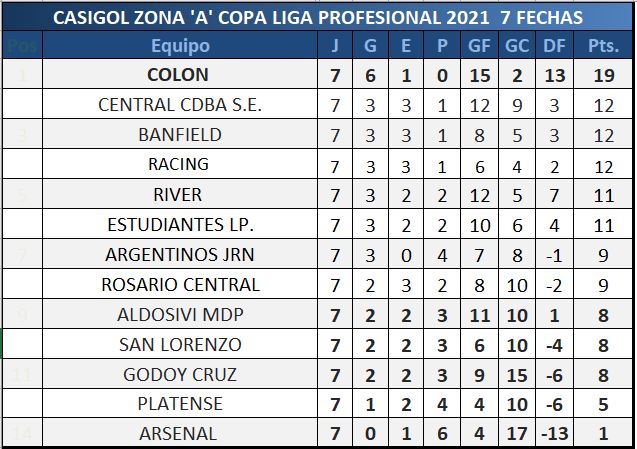Click the PLATENSE team cell
This screenshot has height=449, width=637.
(180, 404)
